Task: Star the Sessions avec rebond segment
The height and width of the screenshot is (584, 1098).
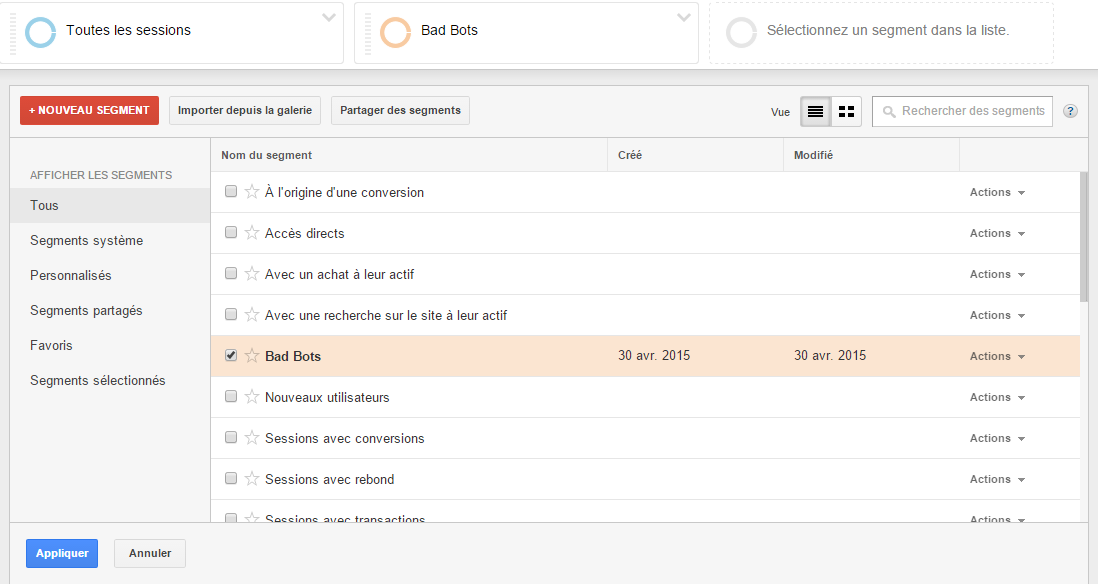Action: point(252,478)
